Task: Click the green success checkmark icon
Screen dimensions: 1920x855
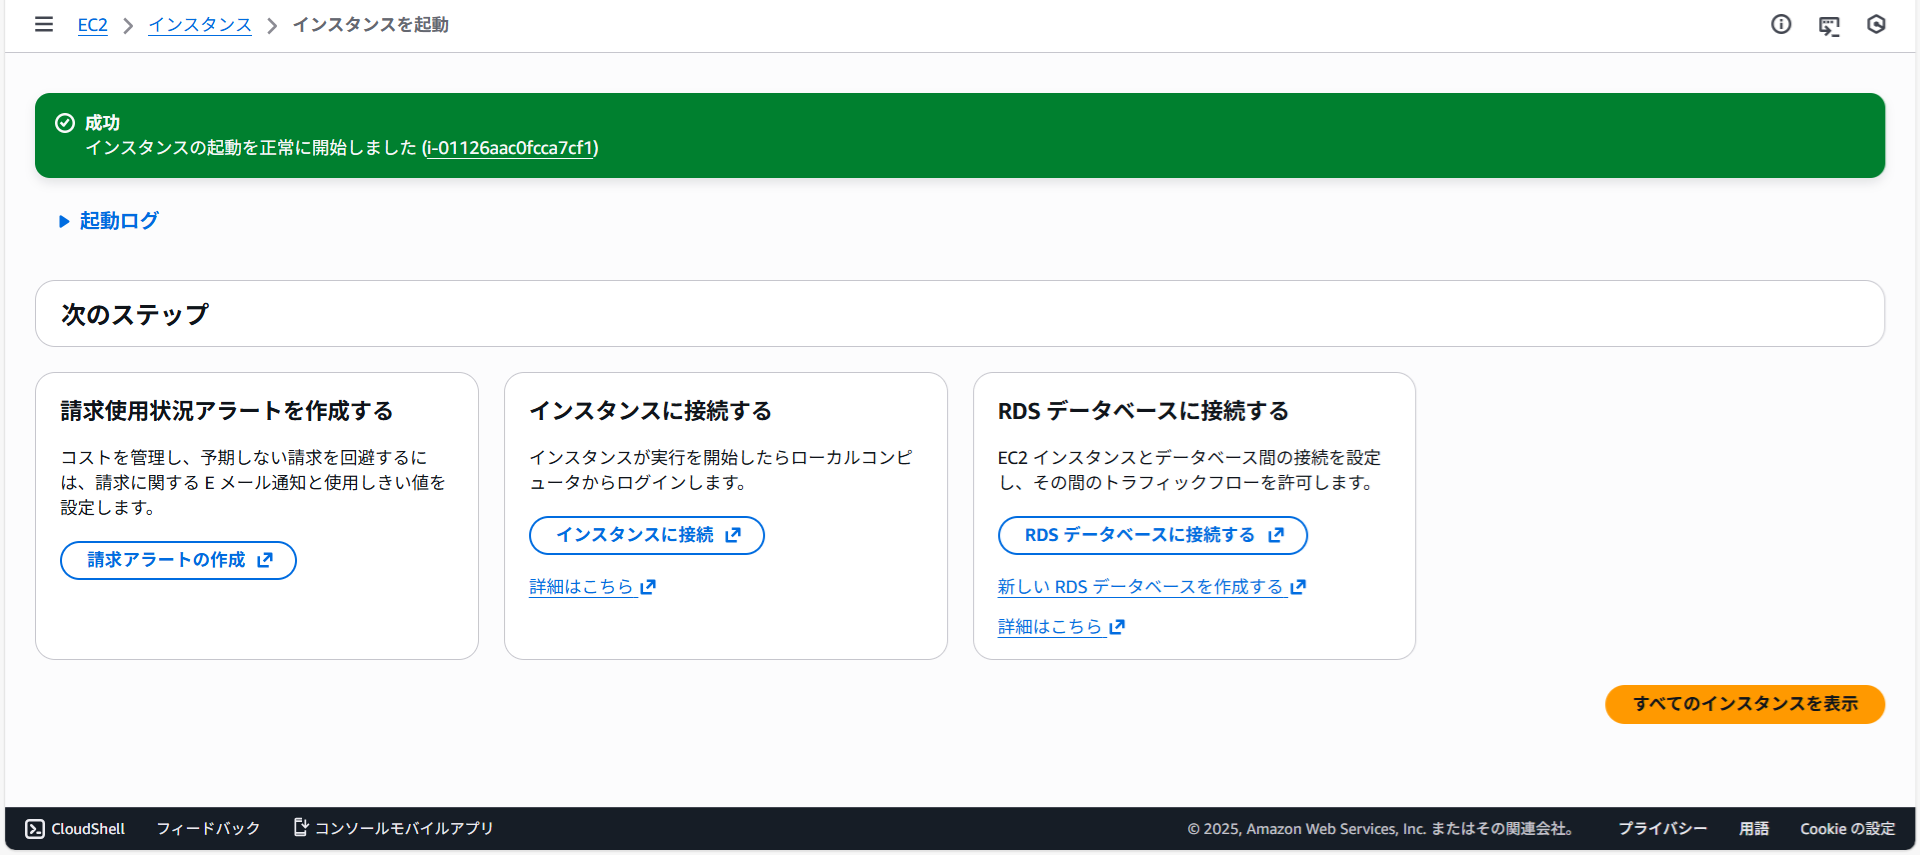Action: pos(65,123)
